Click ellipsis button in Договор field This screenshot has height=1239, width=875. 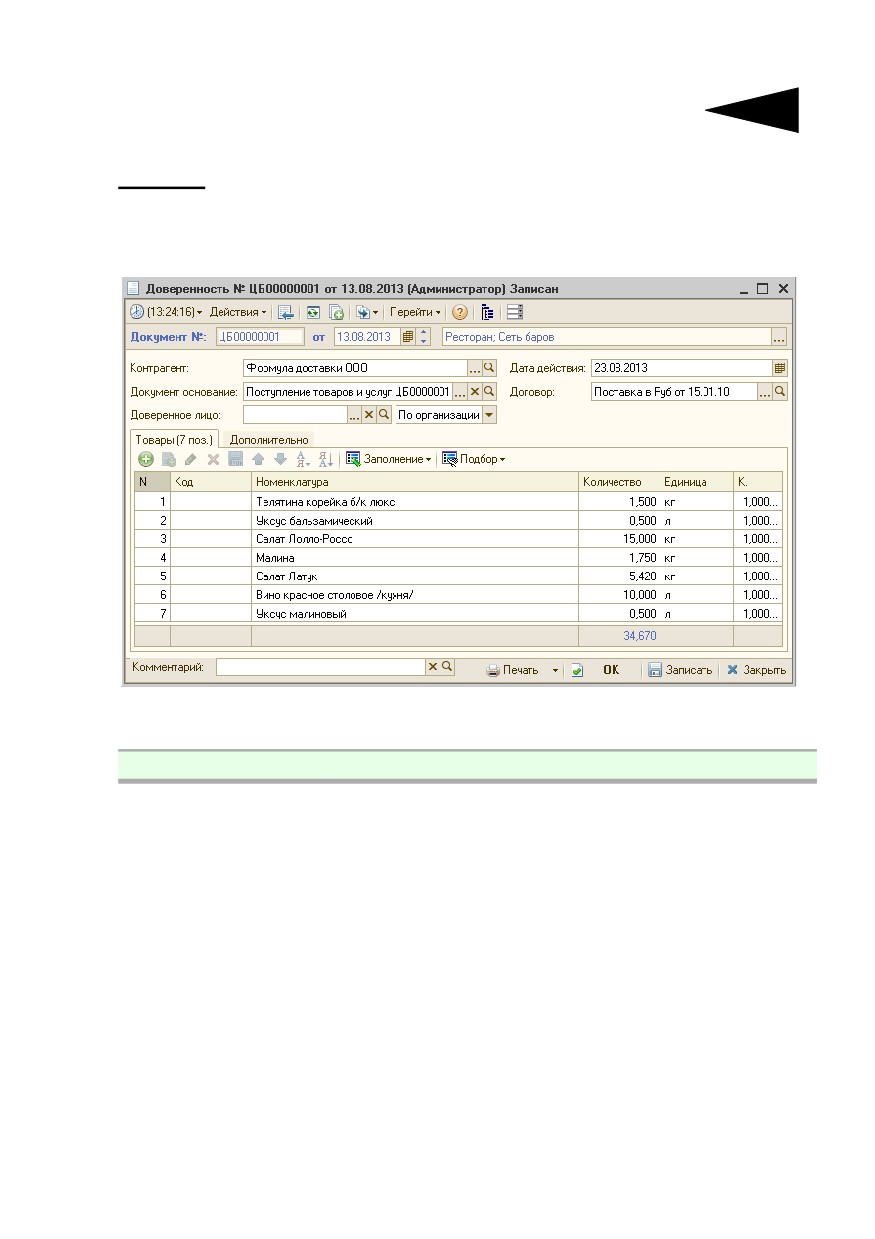coord(765,392)
